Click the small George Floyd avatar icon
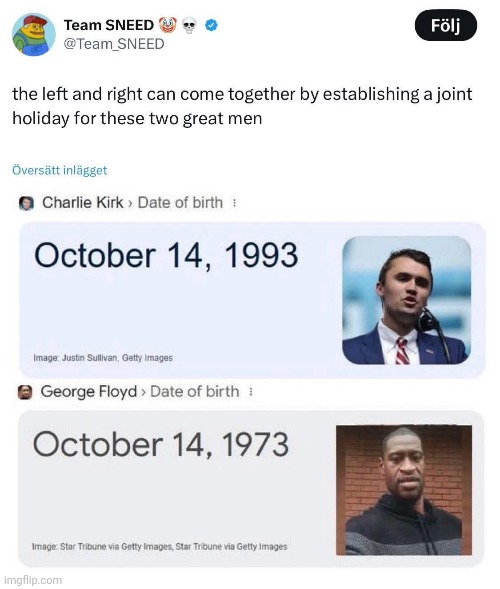This screenshot has width=500, height=589. (25, 392)
